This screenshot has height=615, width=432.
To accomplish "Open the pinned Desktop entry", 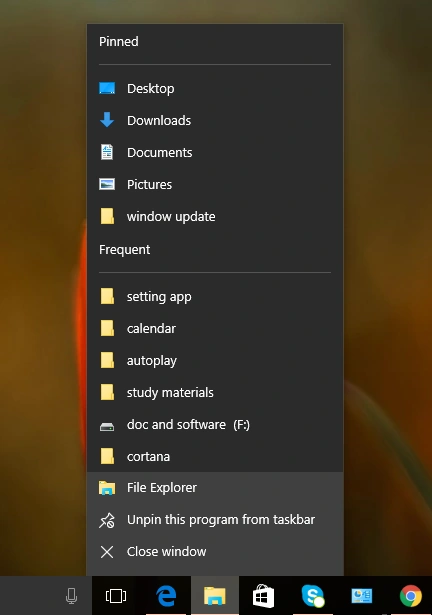I will (215, 89).
